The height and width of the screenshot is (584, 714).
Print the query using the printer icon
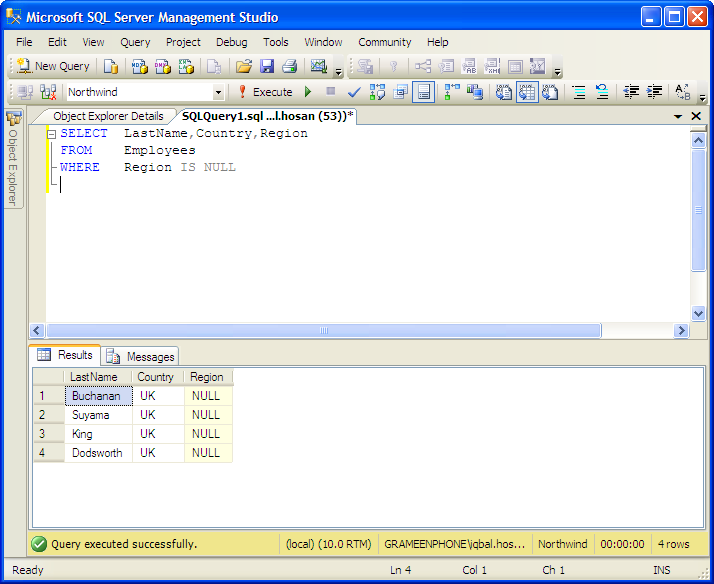click(290, 66)
